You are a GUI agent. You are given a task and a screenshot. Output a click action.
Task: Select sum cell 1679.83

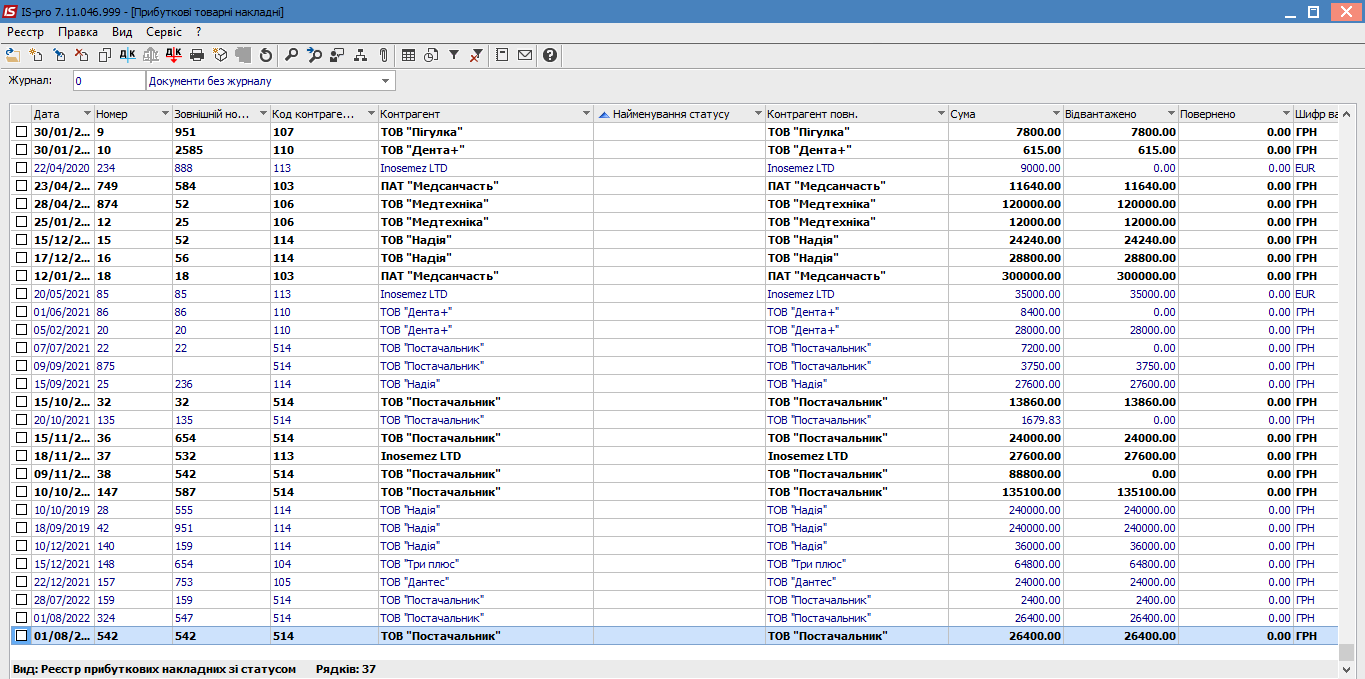(x=1005, y=420)
